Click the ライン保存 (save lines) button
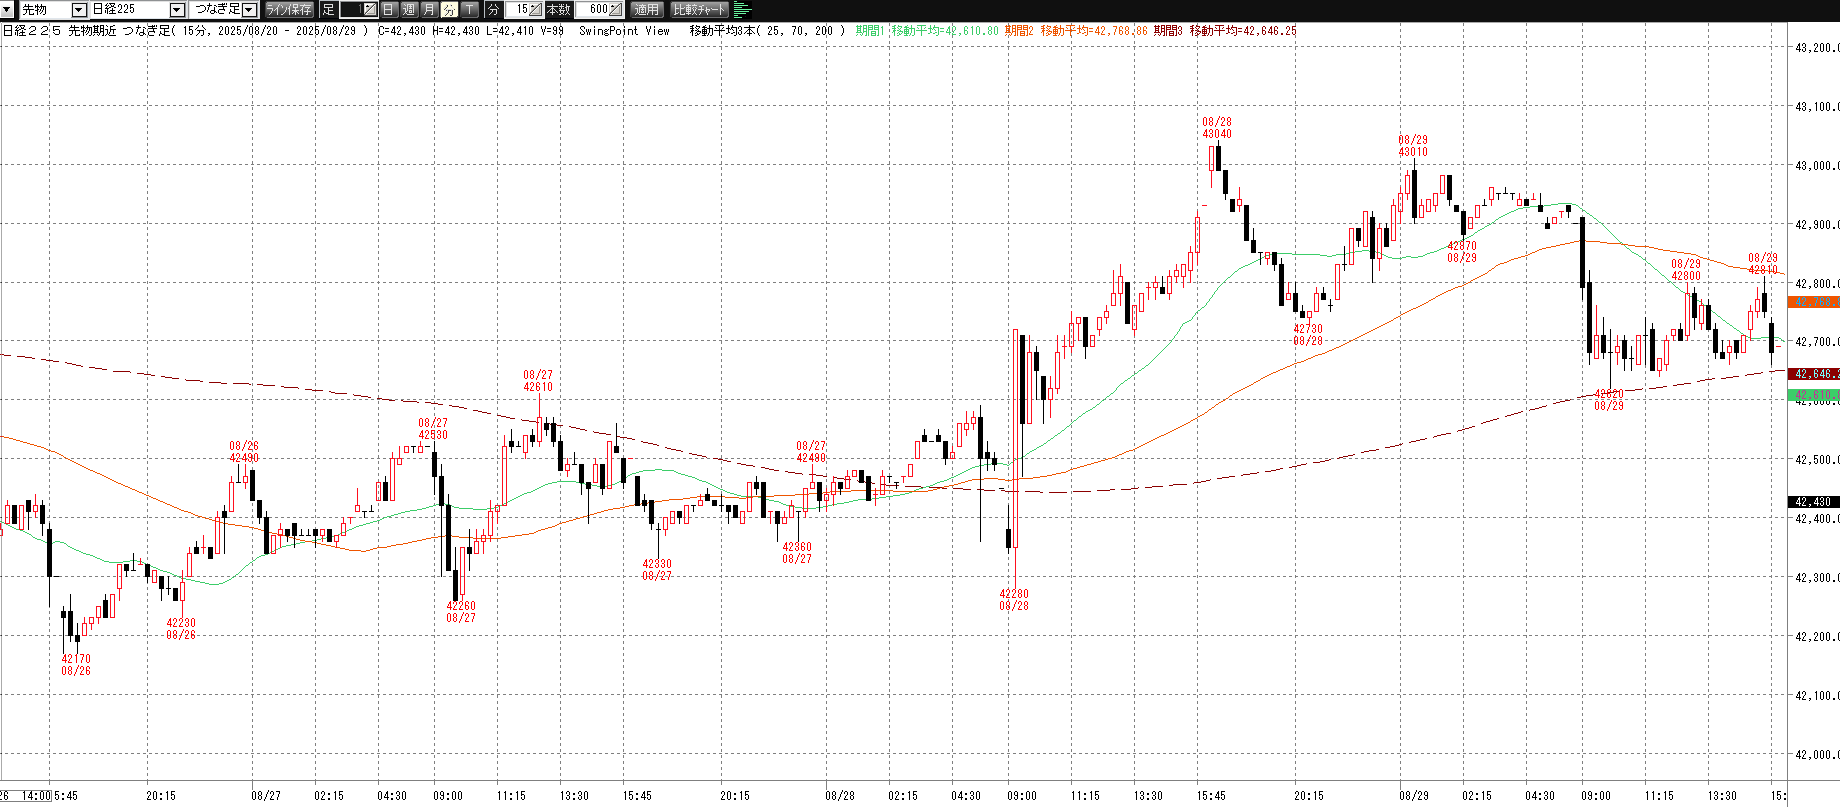The image size is (1840, 807). [x=289, y=9]
